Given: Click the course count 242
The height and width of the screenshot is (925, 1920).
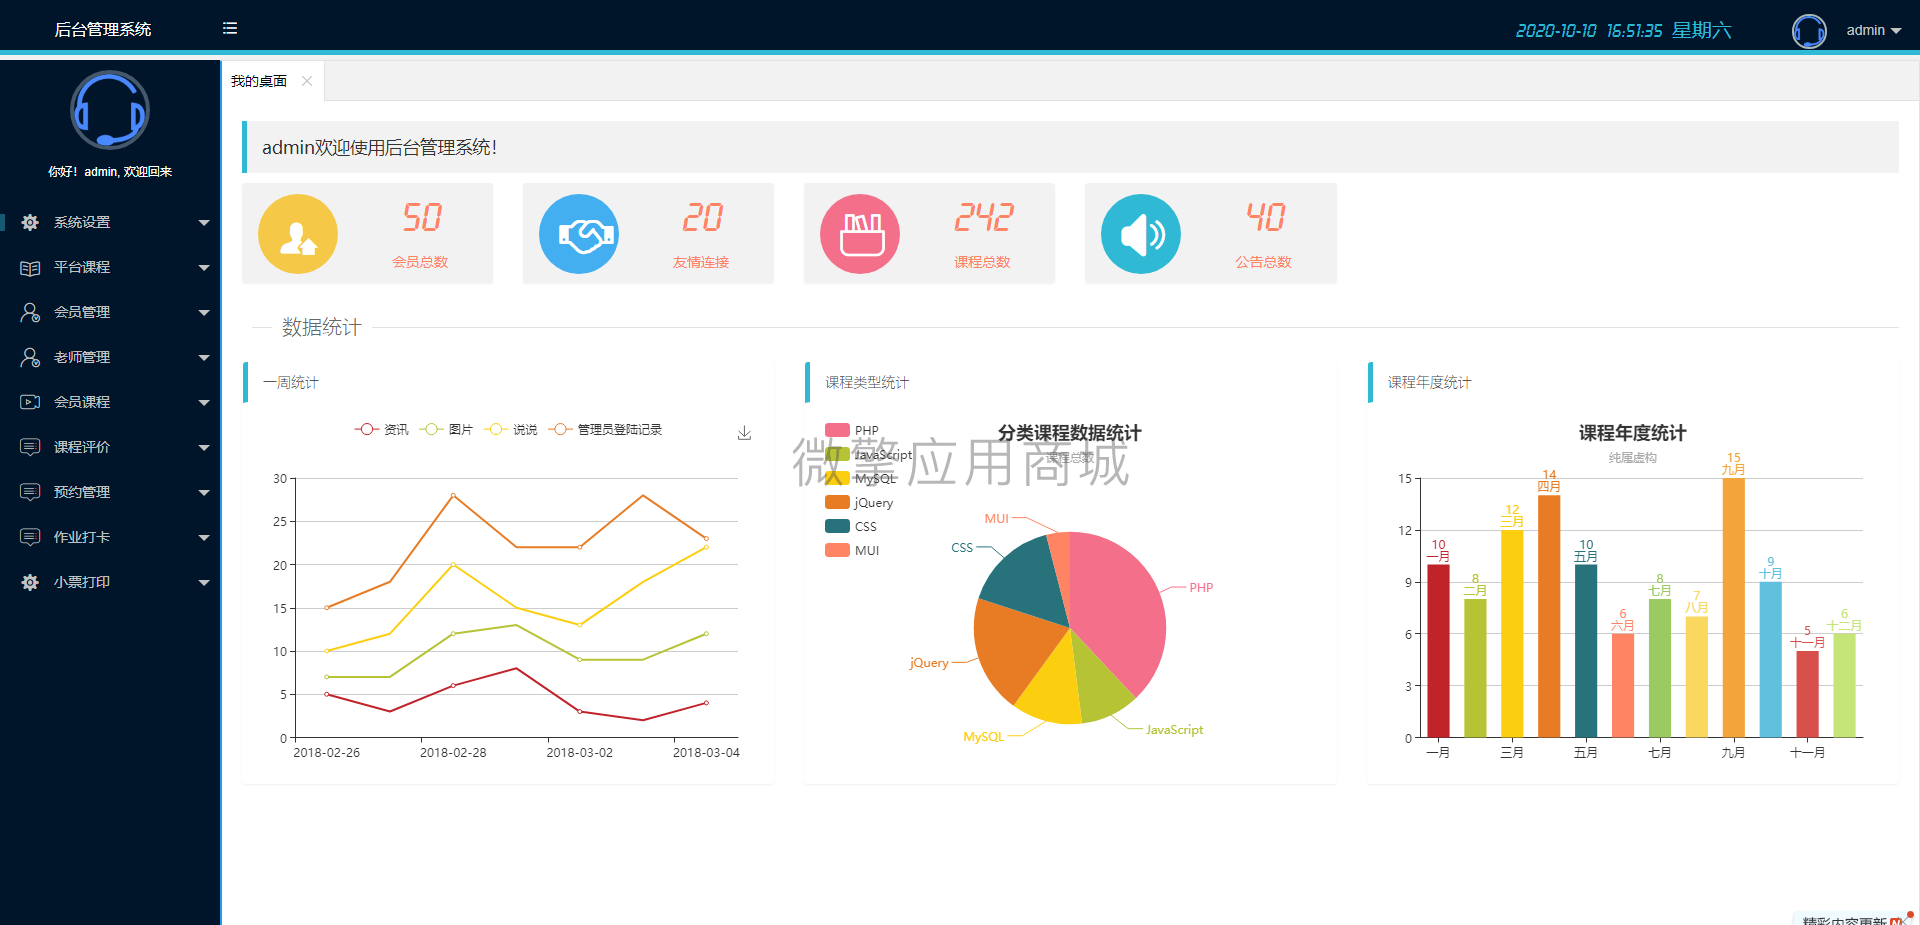Looking at the screenshot, I should tap(984, 217).
